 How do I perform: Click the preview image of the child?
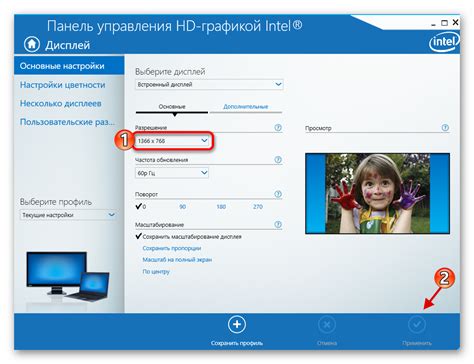tap(377, 193)
